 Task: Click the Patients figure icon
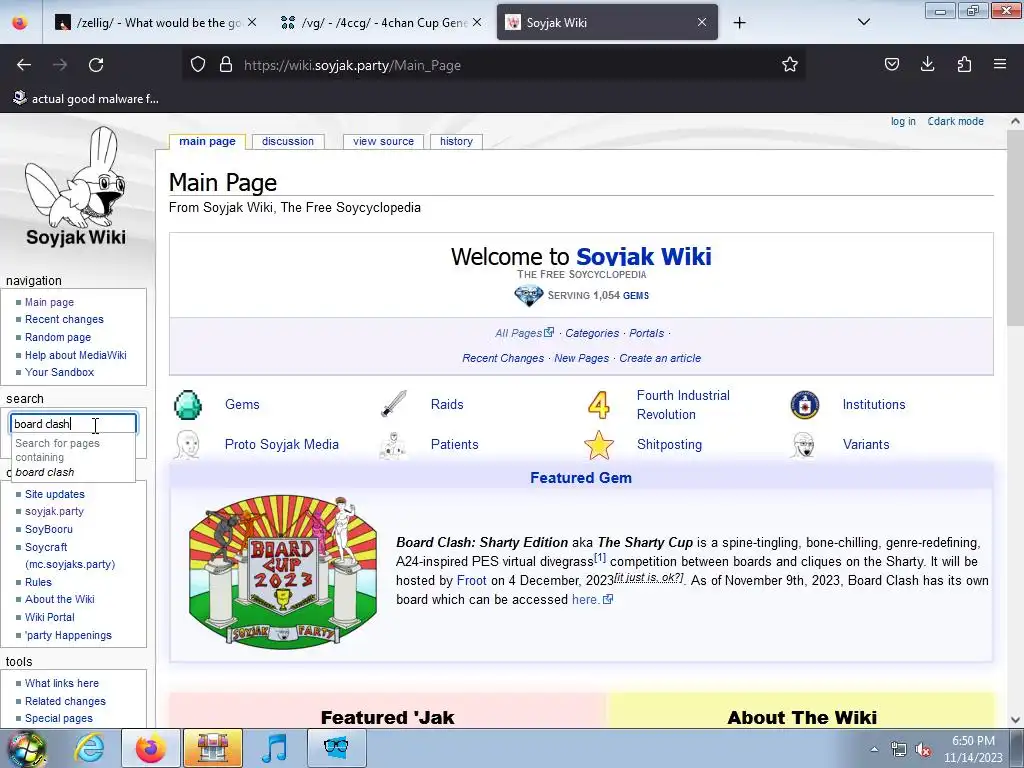point(393,445)
